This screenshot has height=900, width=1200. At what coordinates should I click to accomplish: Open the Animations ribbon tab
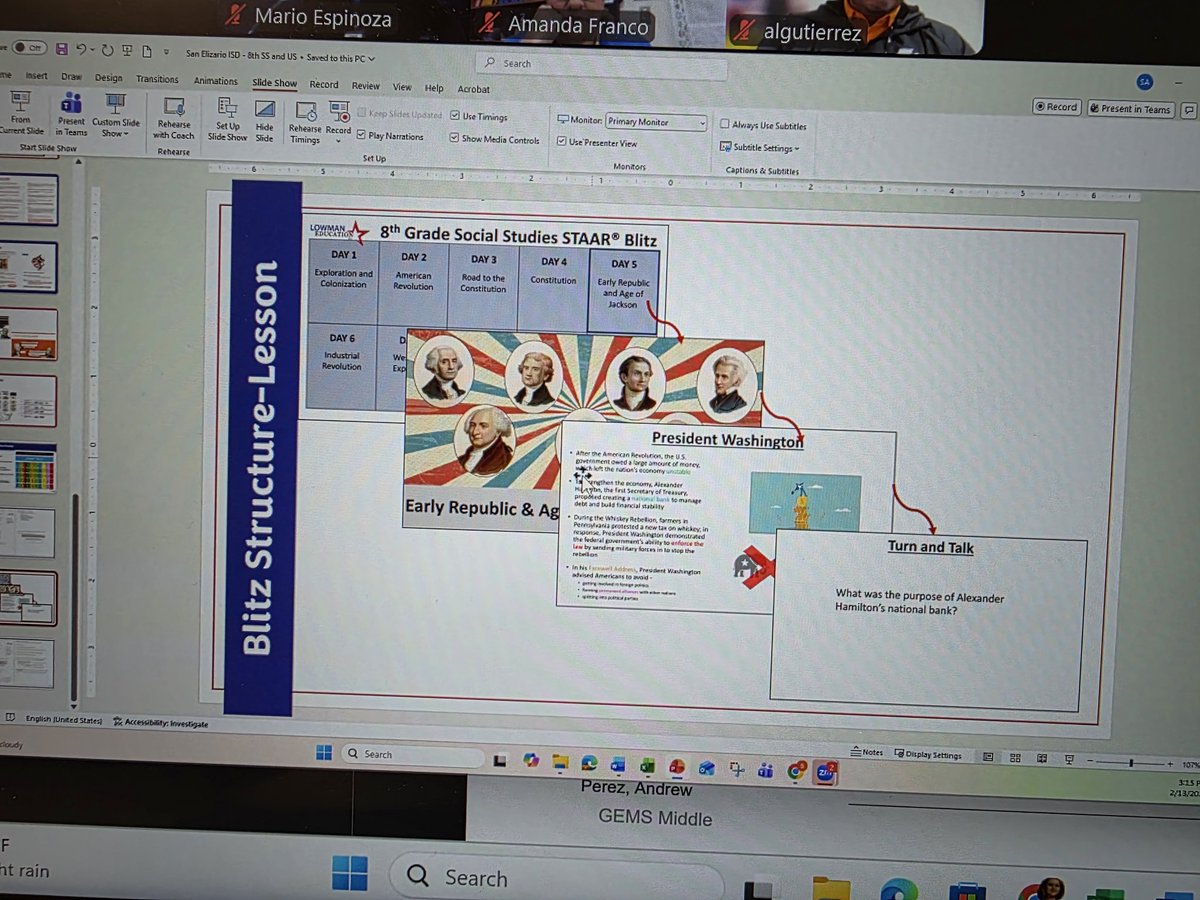click(x=216, y=81)
